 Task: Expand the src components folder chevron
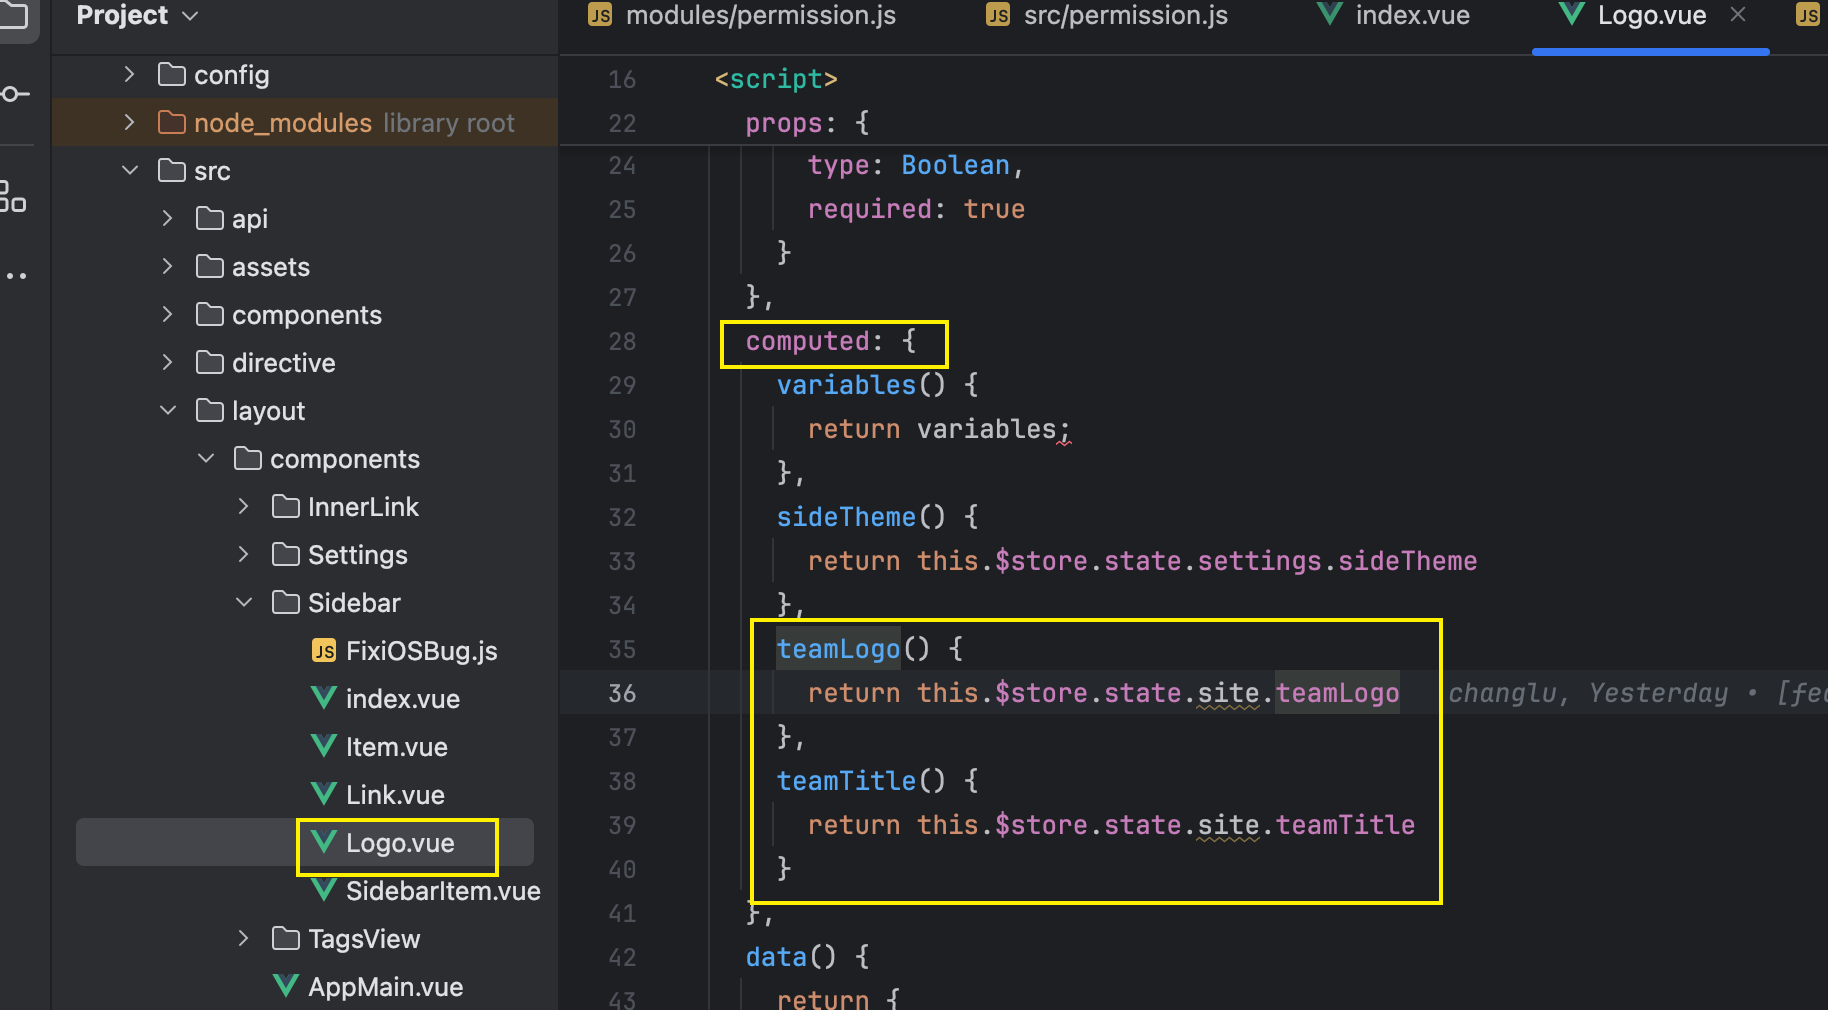[x=167, y=315]
